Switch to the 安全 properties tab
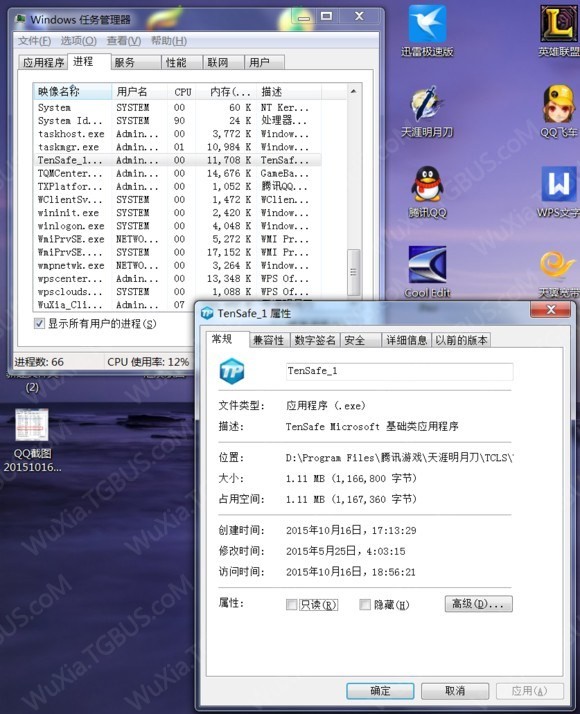Viewport: 580px width, 714px height. pos(360,340)
